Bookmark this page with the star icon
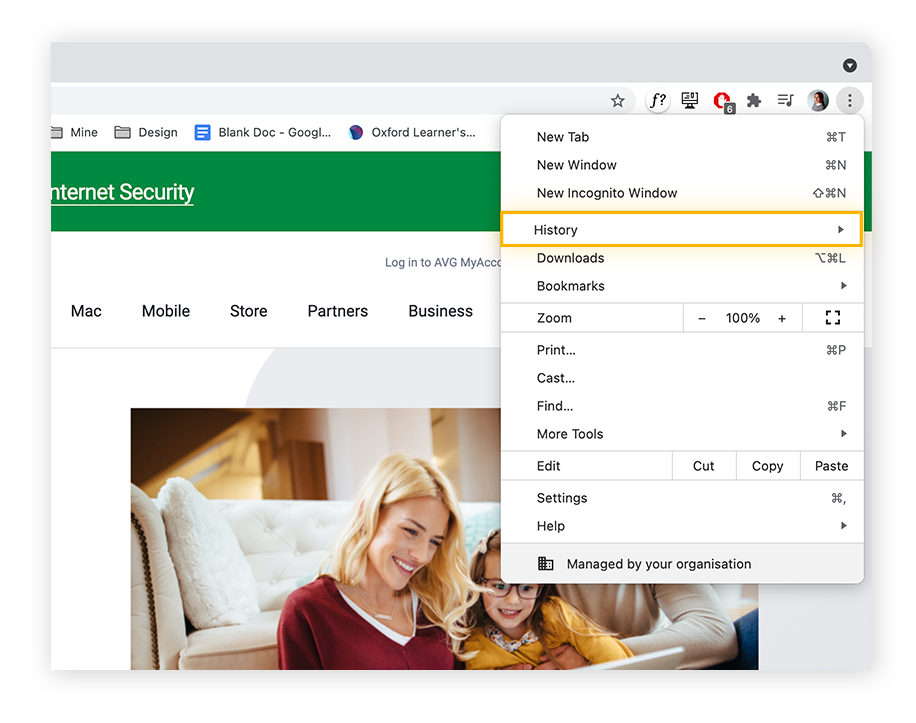This screenshot has height=723, width=916. (x=617, y=101)
